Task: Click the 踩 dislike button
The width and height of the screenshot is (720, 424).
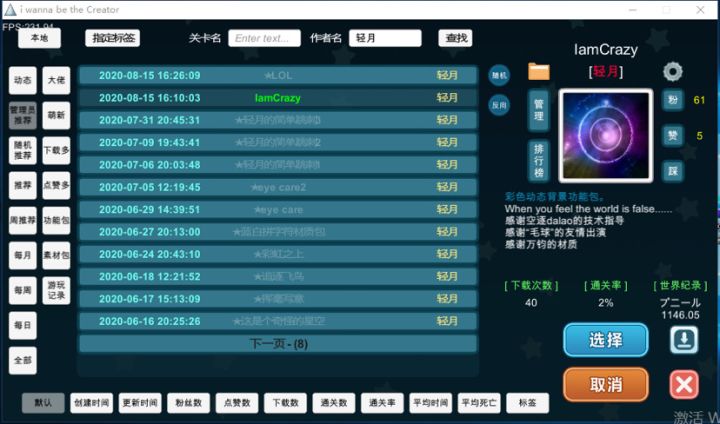Action: (x=673, y=171)
